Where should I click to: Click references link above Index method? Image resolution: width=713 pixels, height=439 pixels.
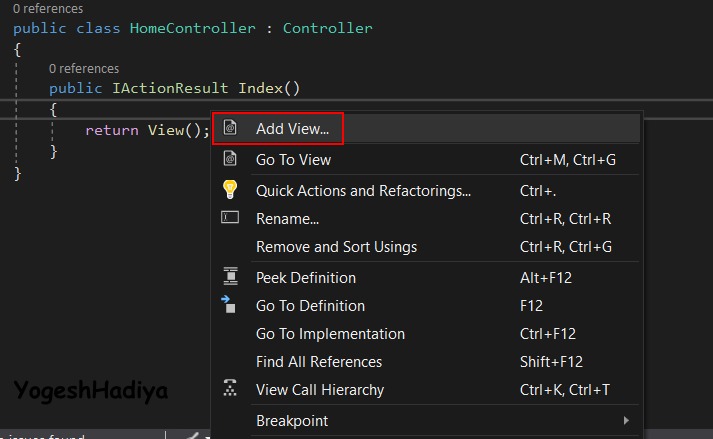pyautogui.click(x=83, y=68)
